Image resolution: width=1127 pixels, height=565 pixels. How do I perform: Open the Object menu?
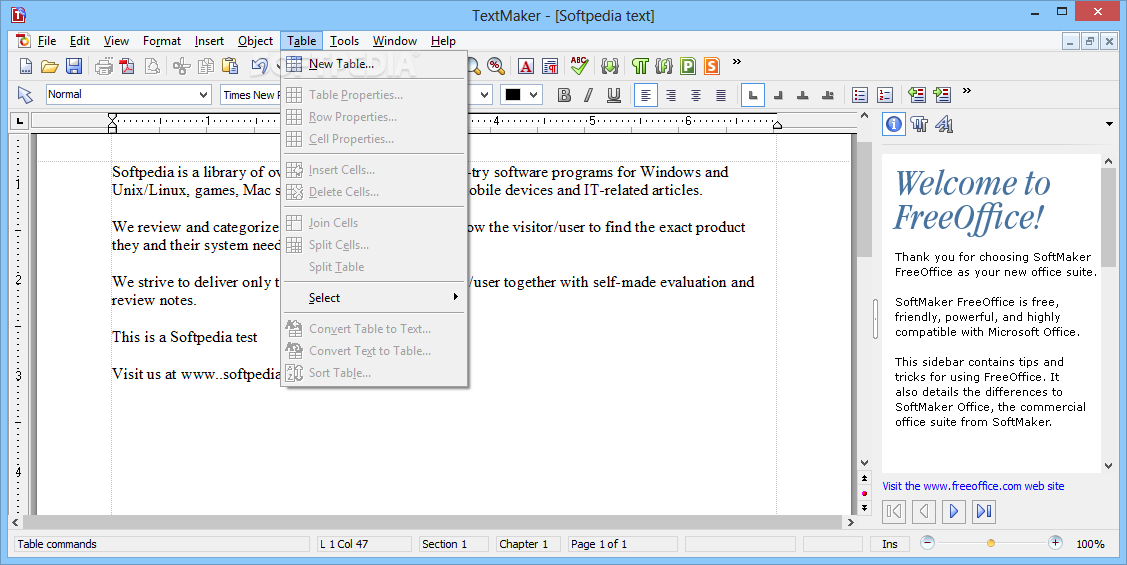[x=255, y=41]
